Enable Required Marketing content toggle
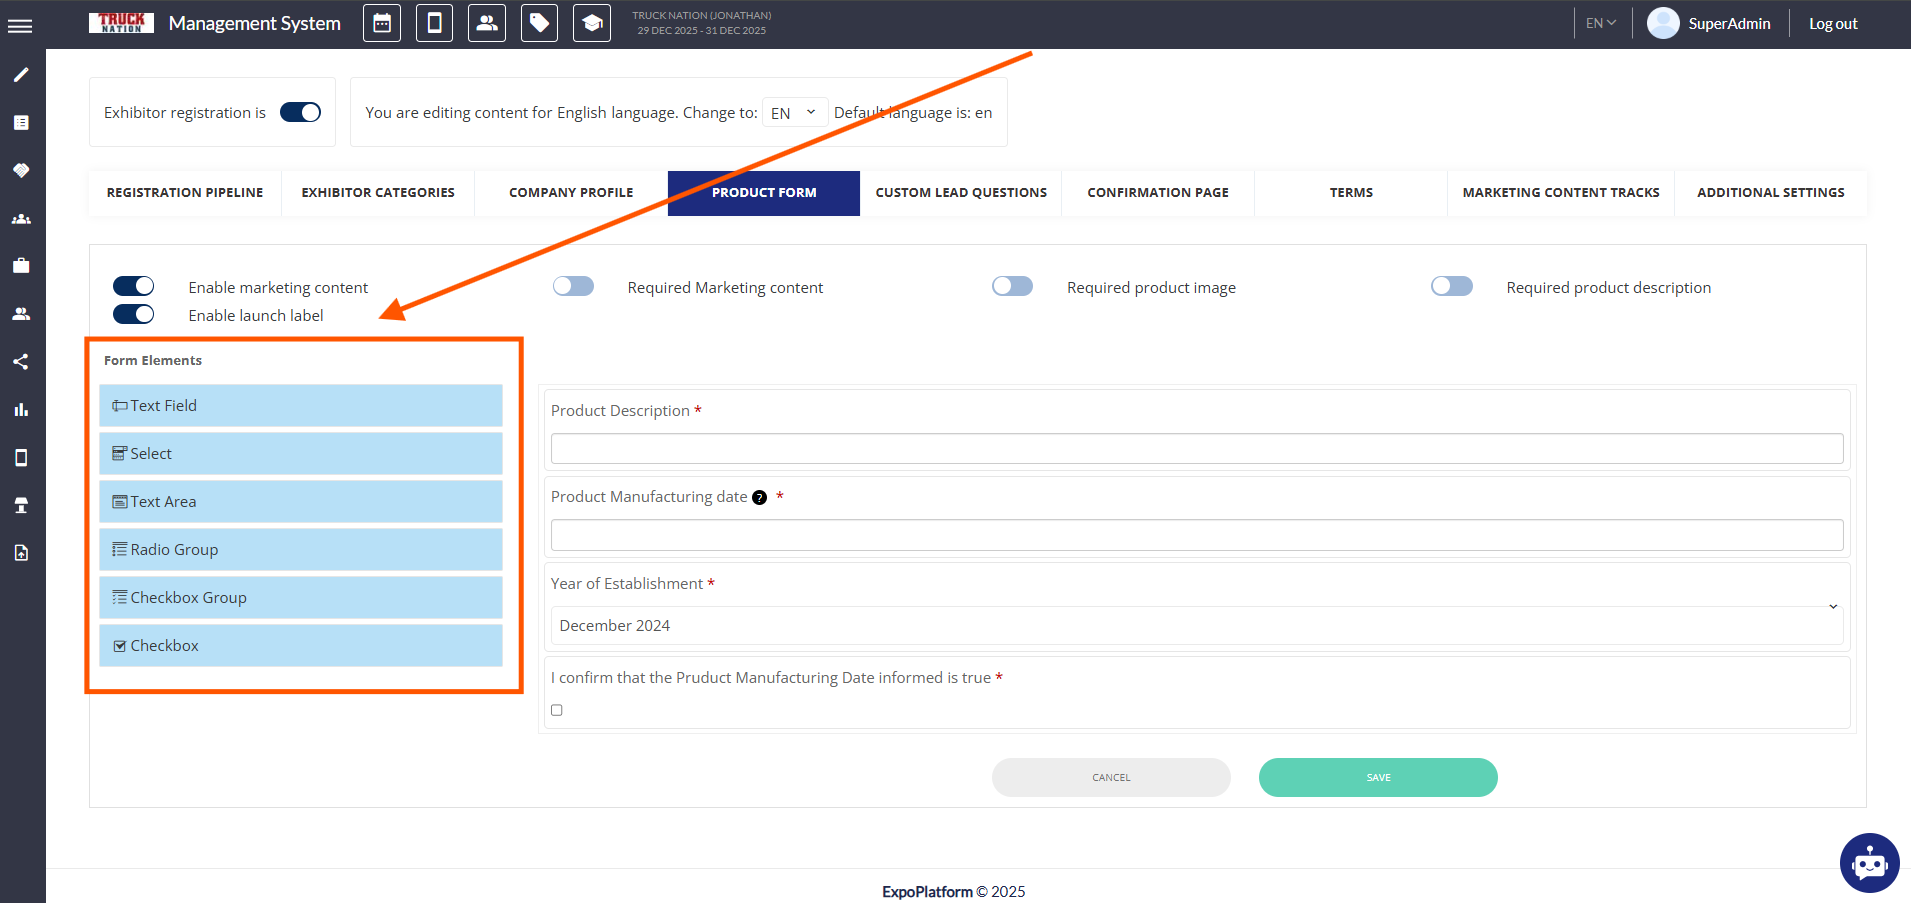 click(x=573, y=287)
